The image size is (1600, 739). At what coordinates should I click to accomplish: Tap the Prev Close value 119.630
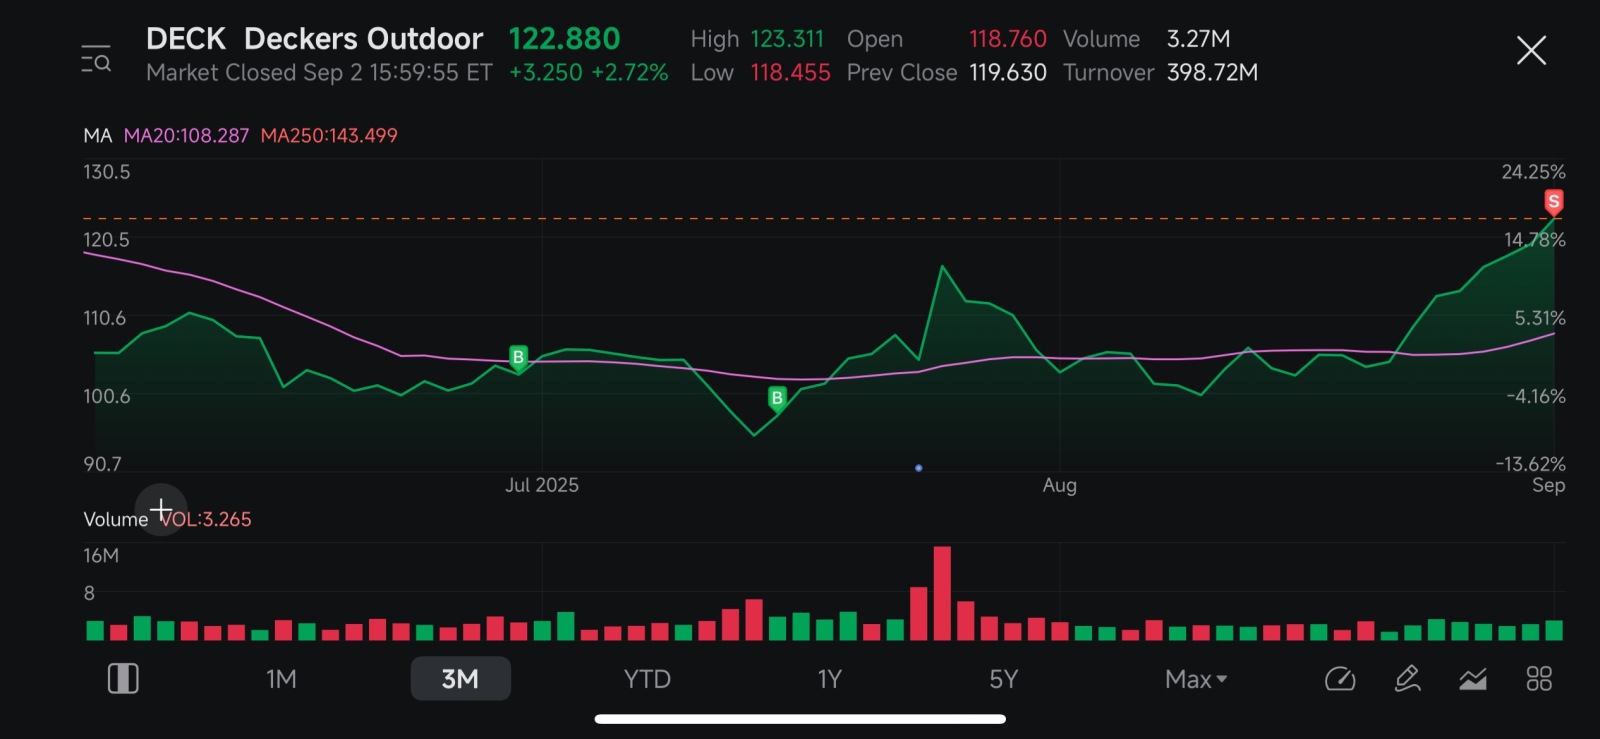(1008, 73)
